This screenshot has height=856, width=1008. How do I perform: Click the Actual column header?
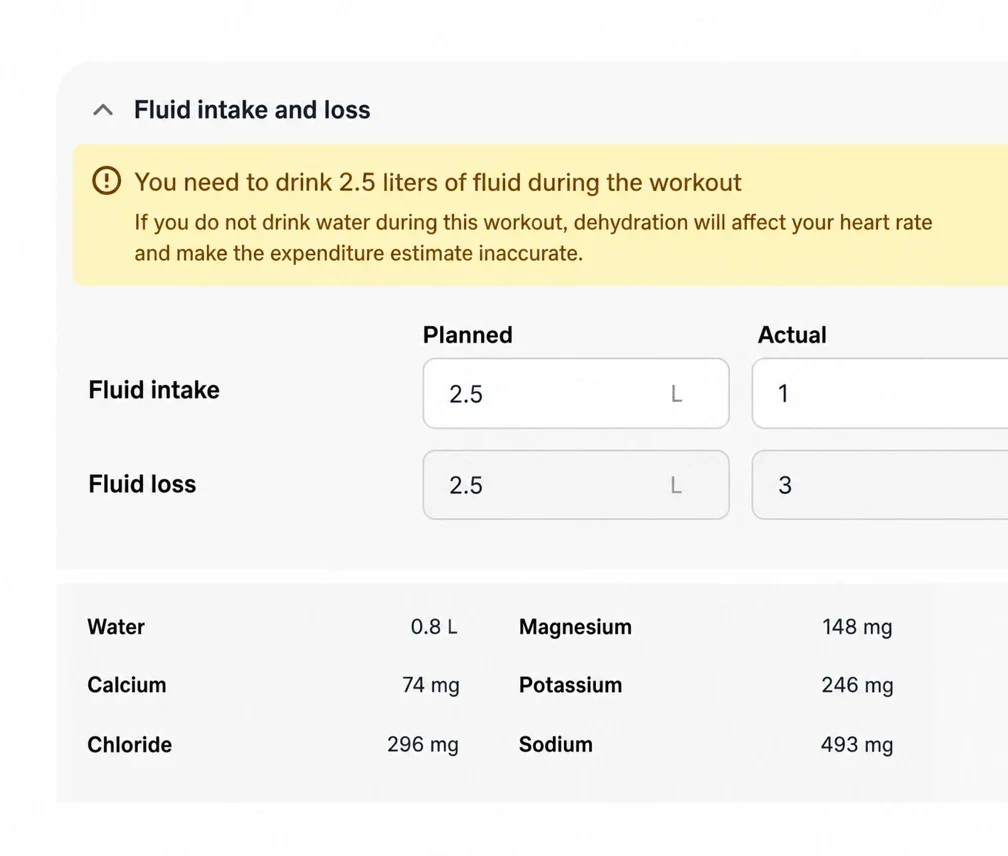pyautogui.click(x=792, y=335)
